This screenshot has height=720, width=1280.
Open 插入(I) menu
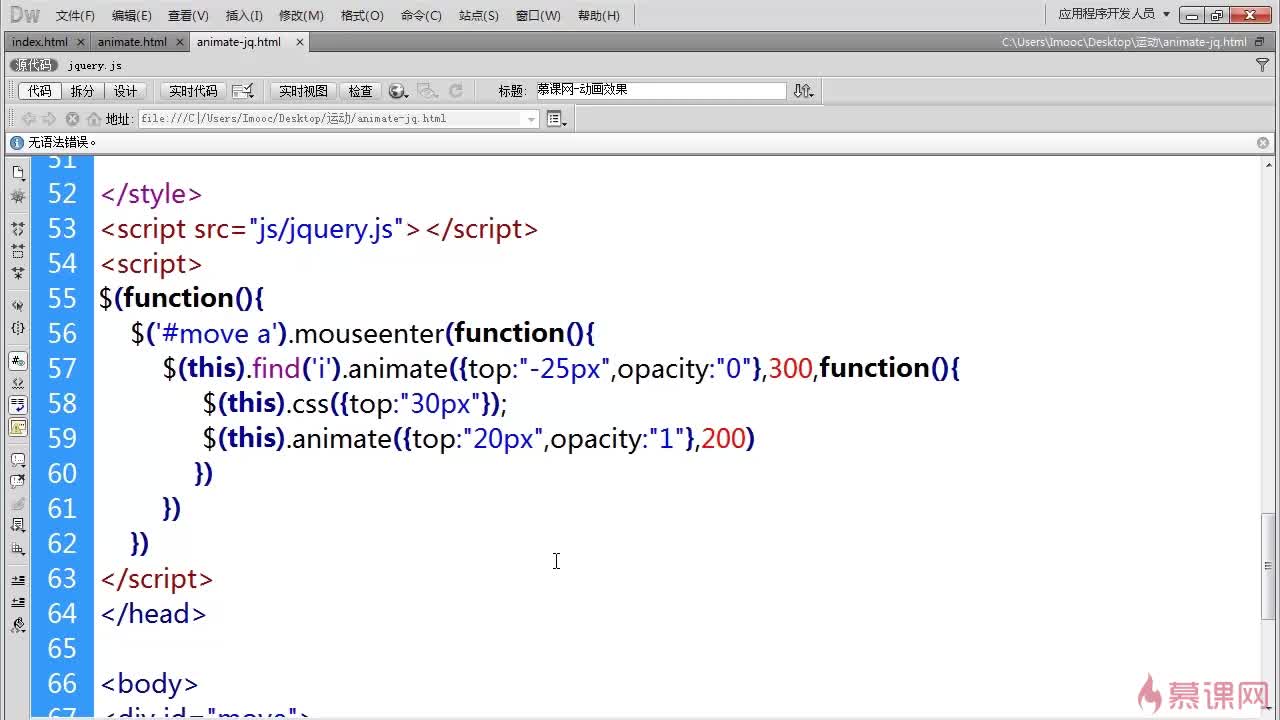(244, 15)
